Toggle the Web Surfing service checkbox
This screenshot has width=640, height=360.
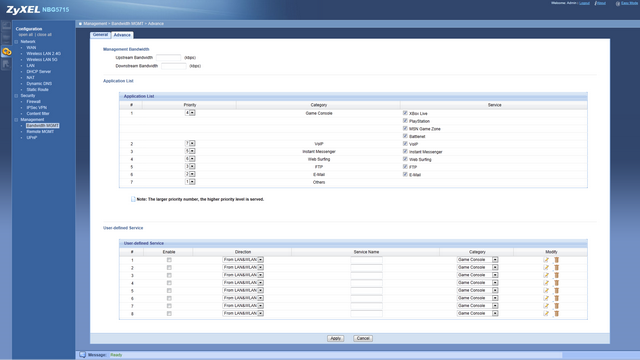point(405,159)
